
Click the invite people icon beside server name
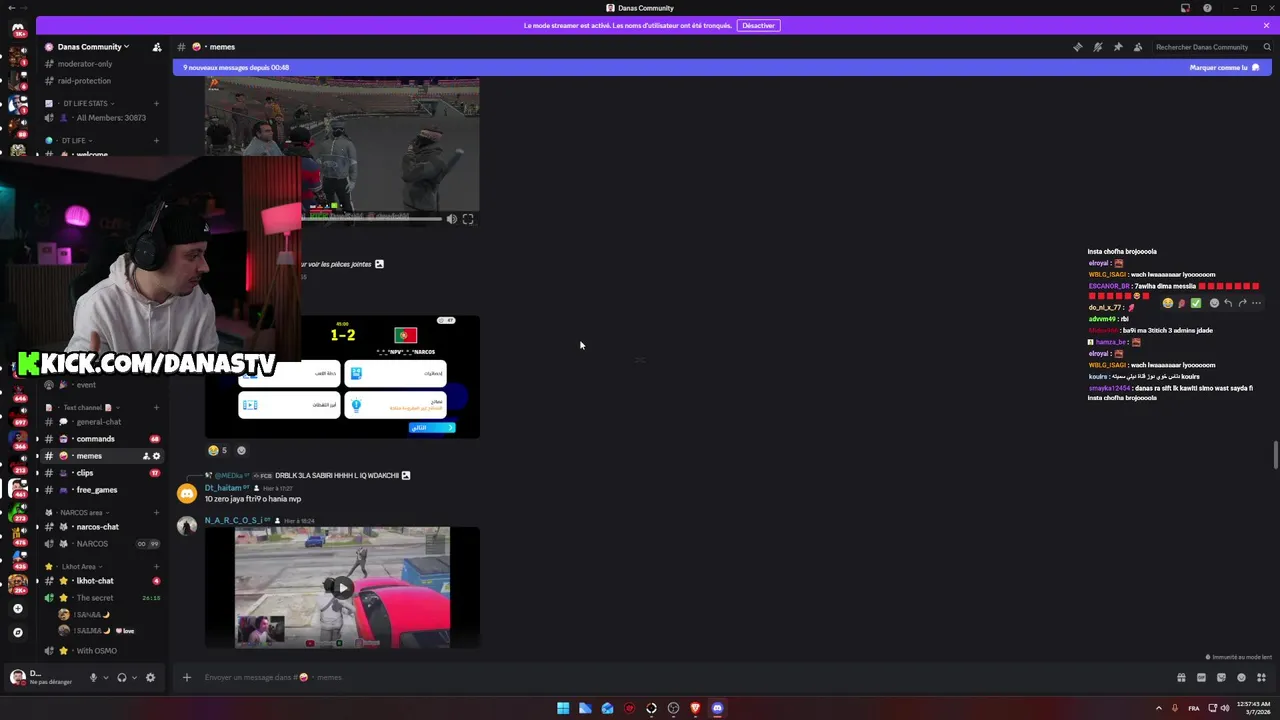click(x=156, y=47)
